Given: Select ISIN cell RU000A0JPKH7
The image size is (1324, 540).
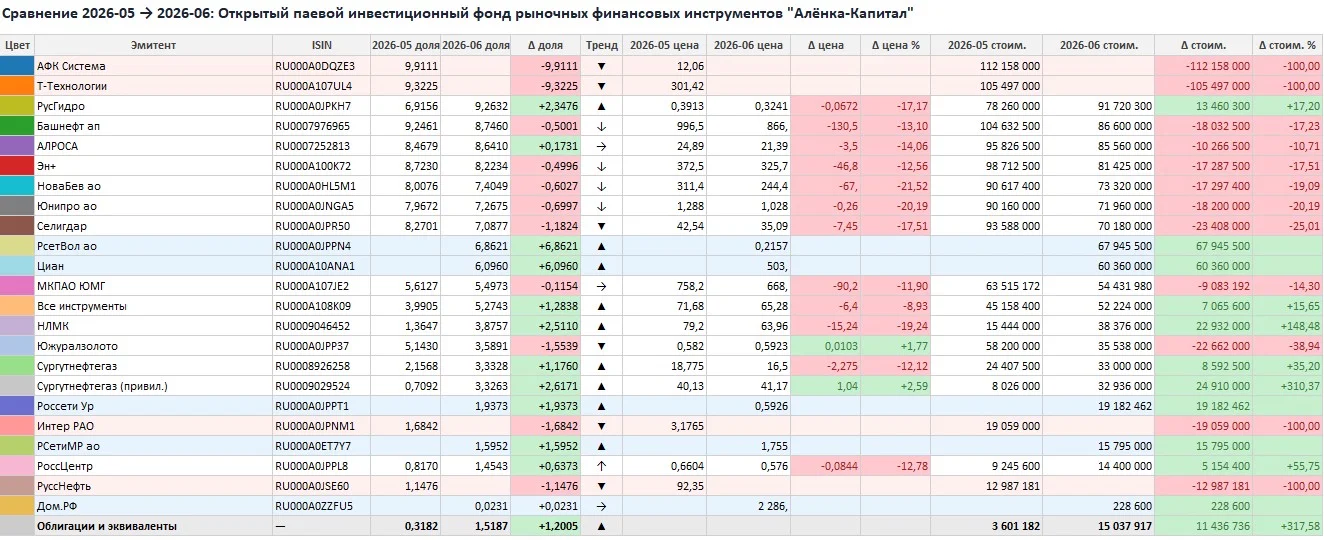Looking at the screenshot, I should (x=321, y=106).
